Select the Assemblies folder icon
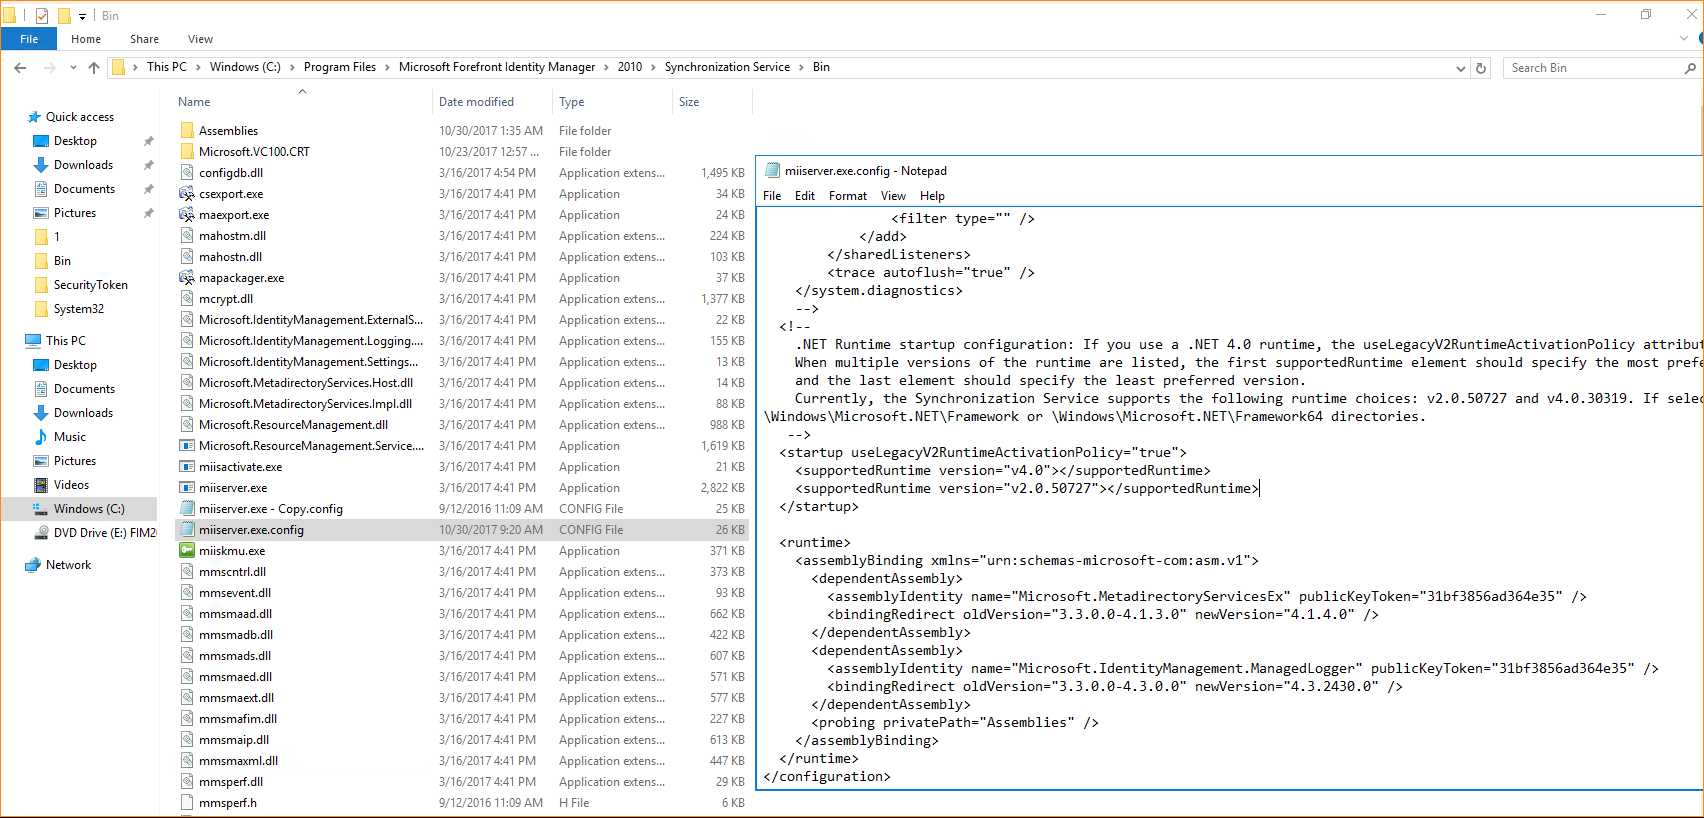 tap(186, 131)
